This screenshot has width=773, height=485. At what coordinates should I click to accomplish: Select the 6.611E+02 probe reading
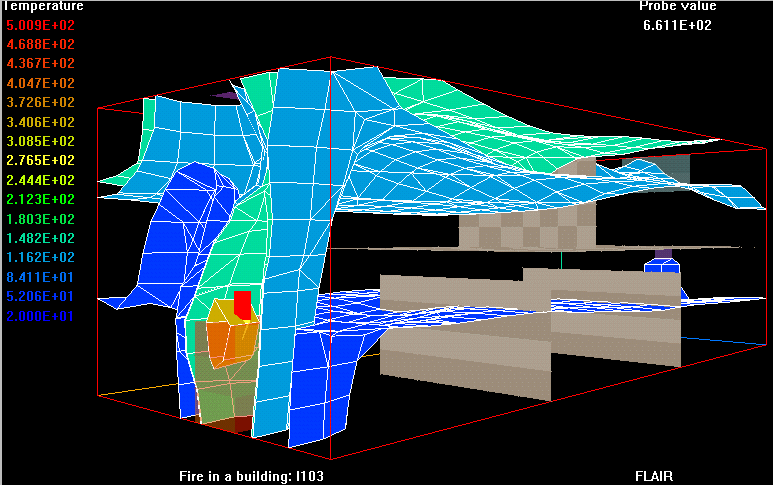[678, 25]
